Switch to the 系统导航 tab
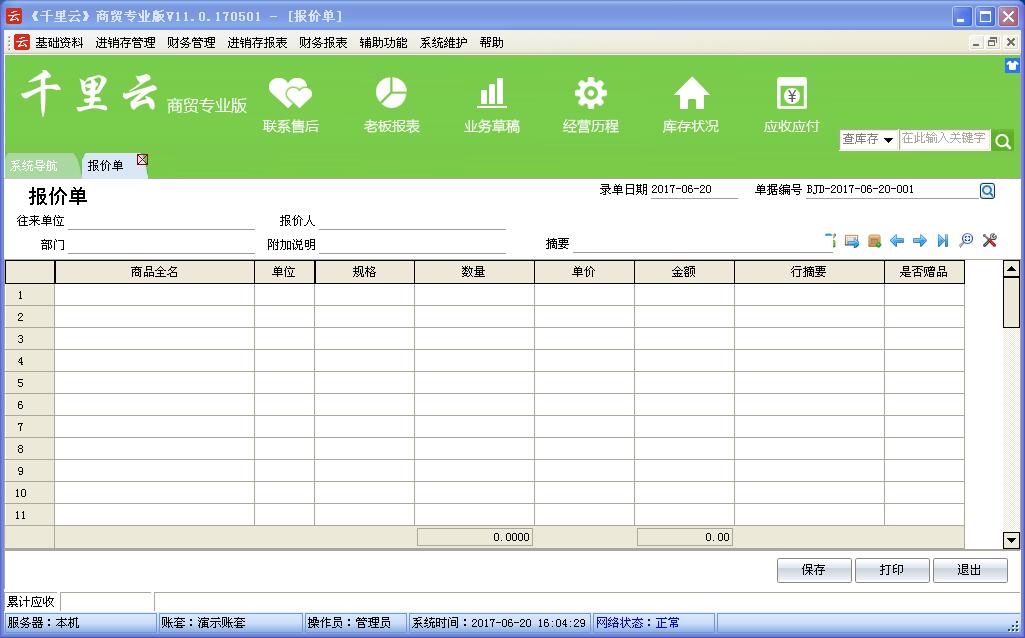This screenshot has width=1025, height=638. tap(35, 166)
